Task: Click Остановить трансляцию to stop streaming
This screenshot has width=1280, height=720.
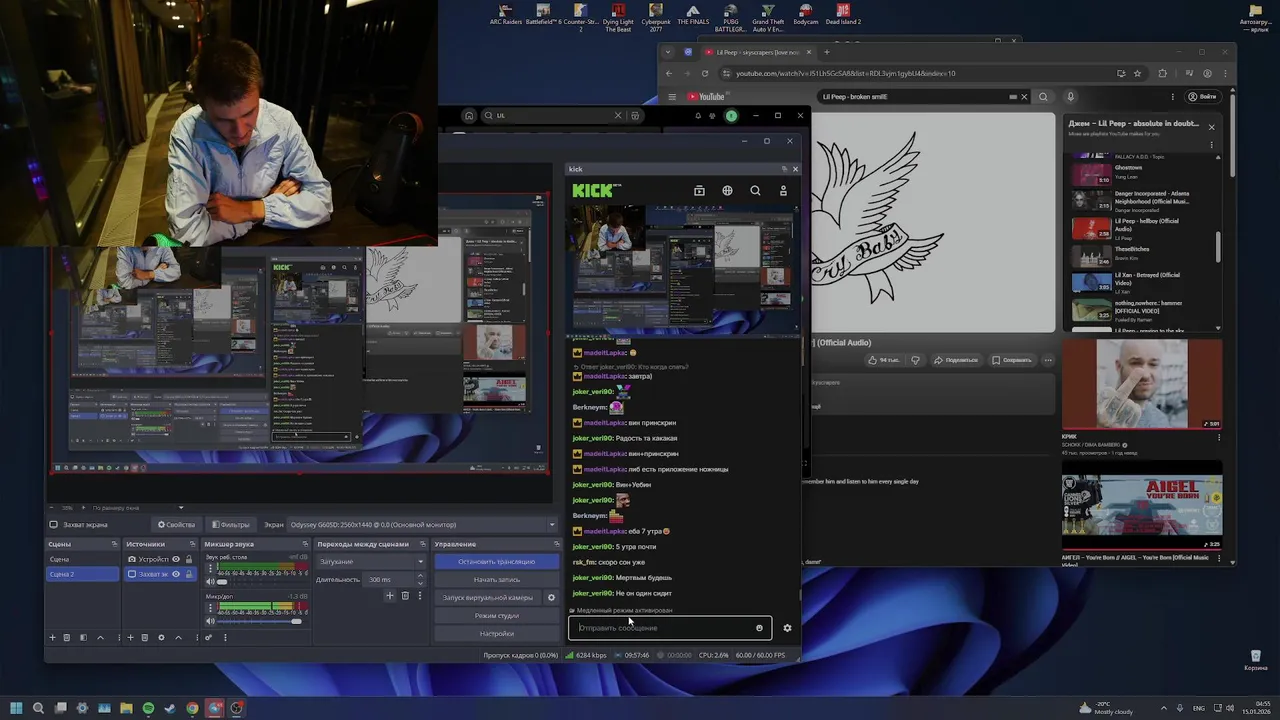Action: [496, 562]
